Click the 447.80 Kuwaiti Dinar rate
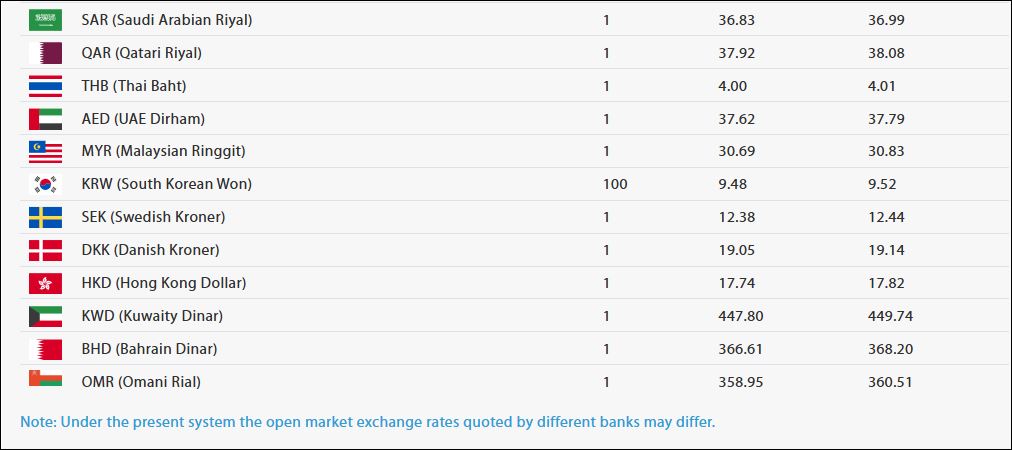The width and height of the screenshot is (1012, 450). coord(741,316)
